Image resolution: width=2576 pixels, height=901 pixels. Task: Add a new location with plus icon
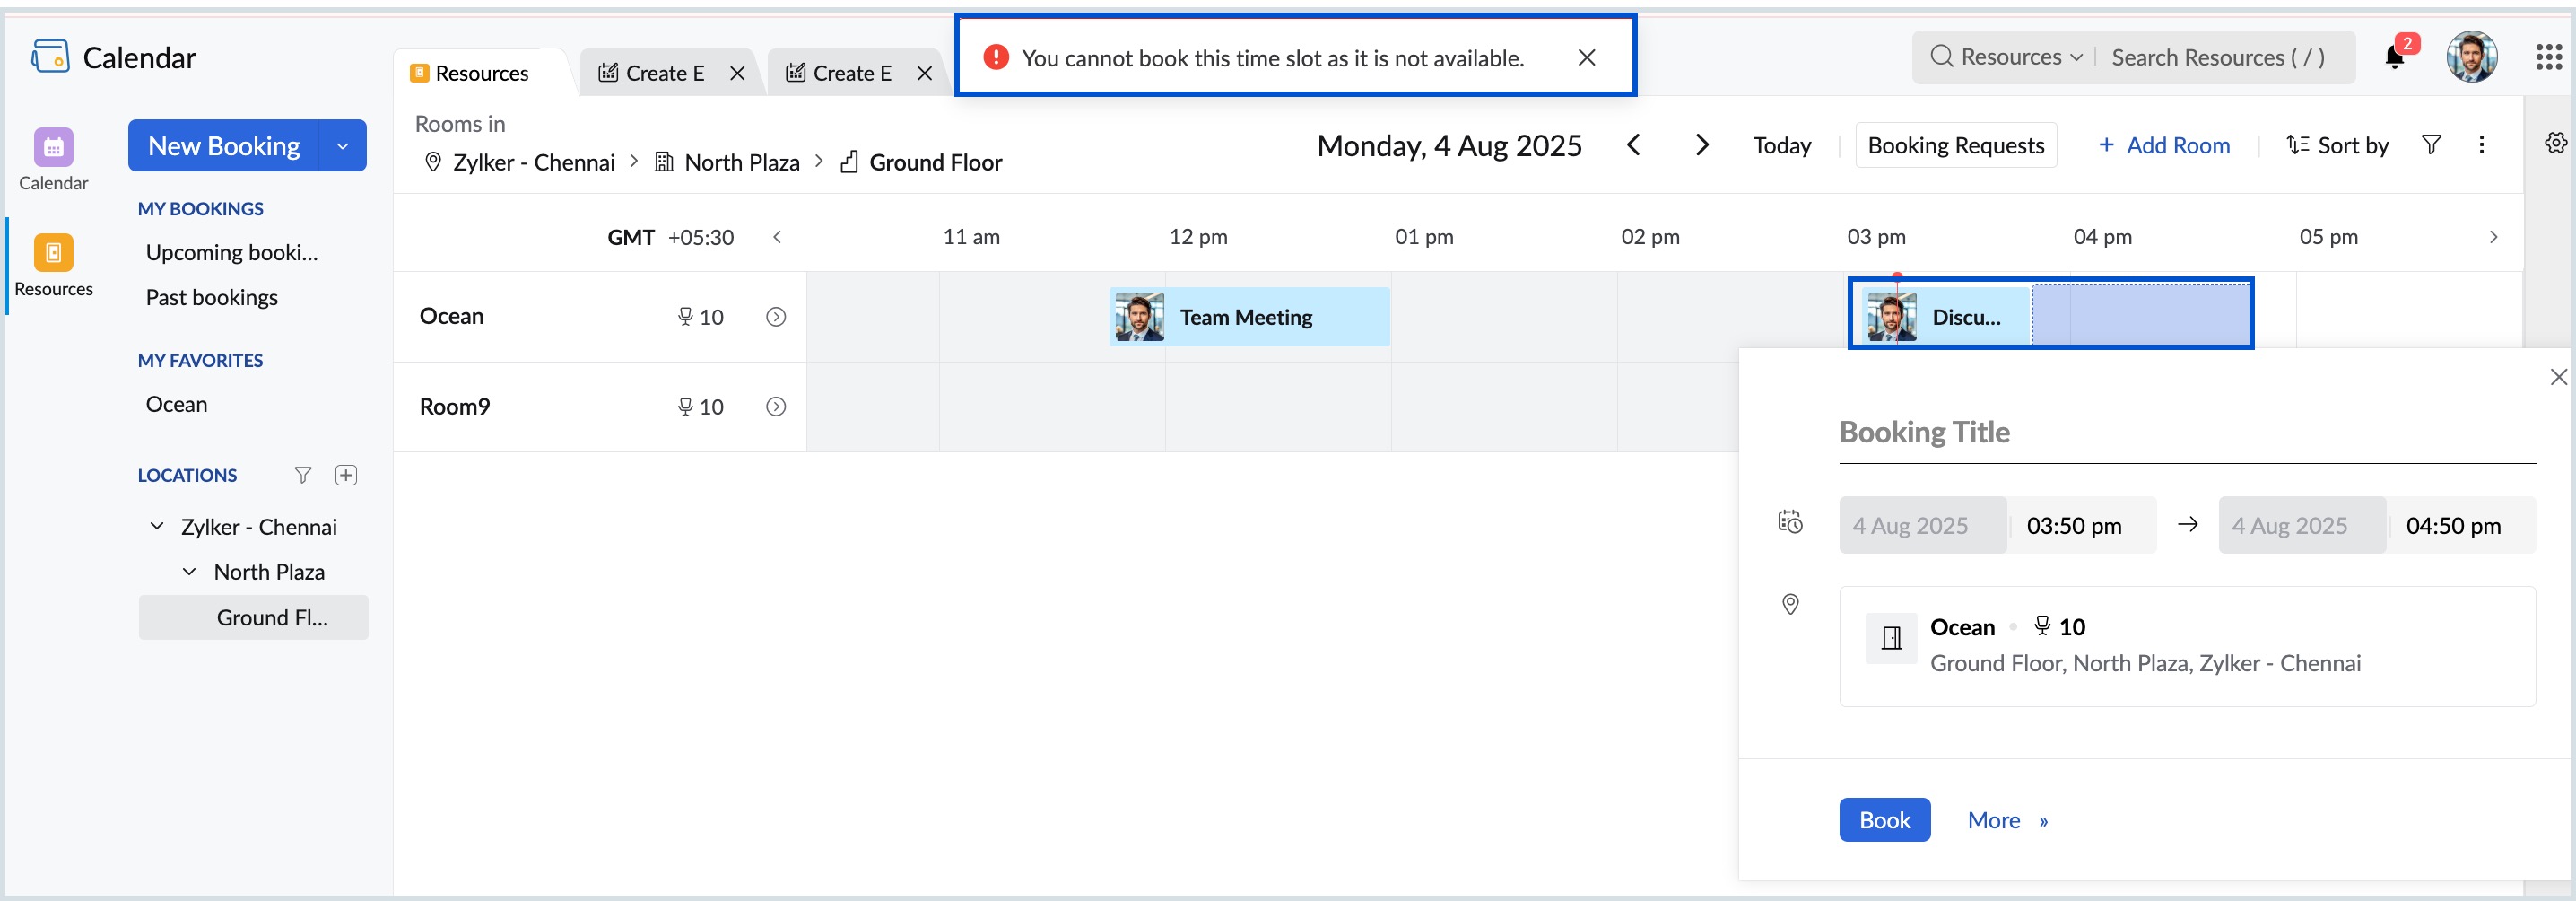point(346,475)
